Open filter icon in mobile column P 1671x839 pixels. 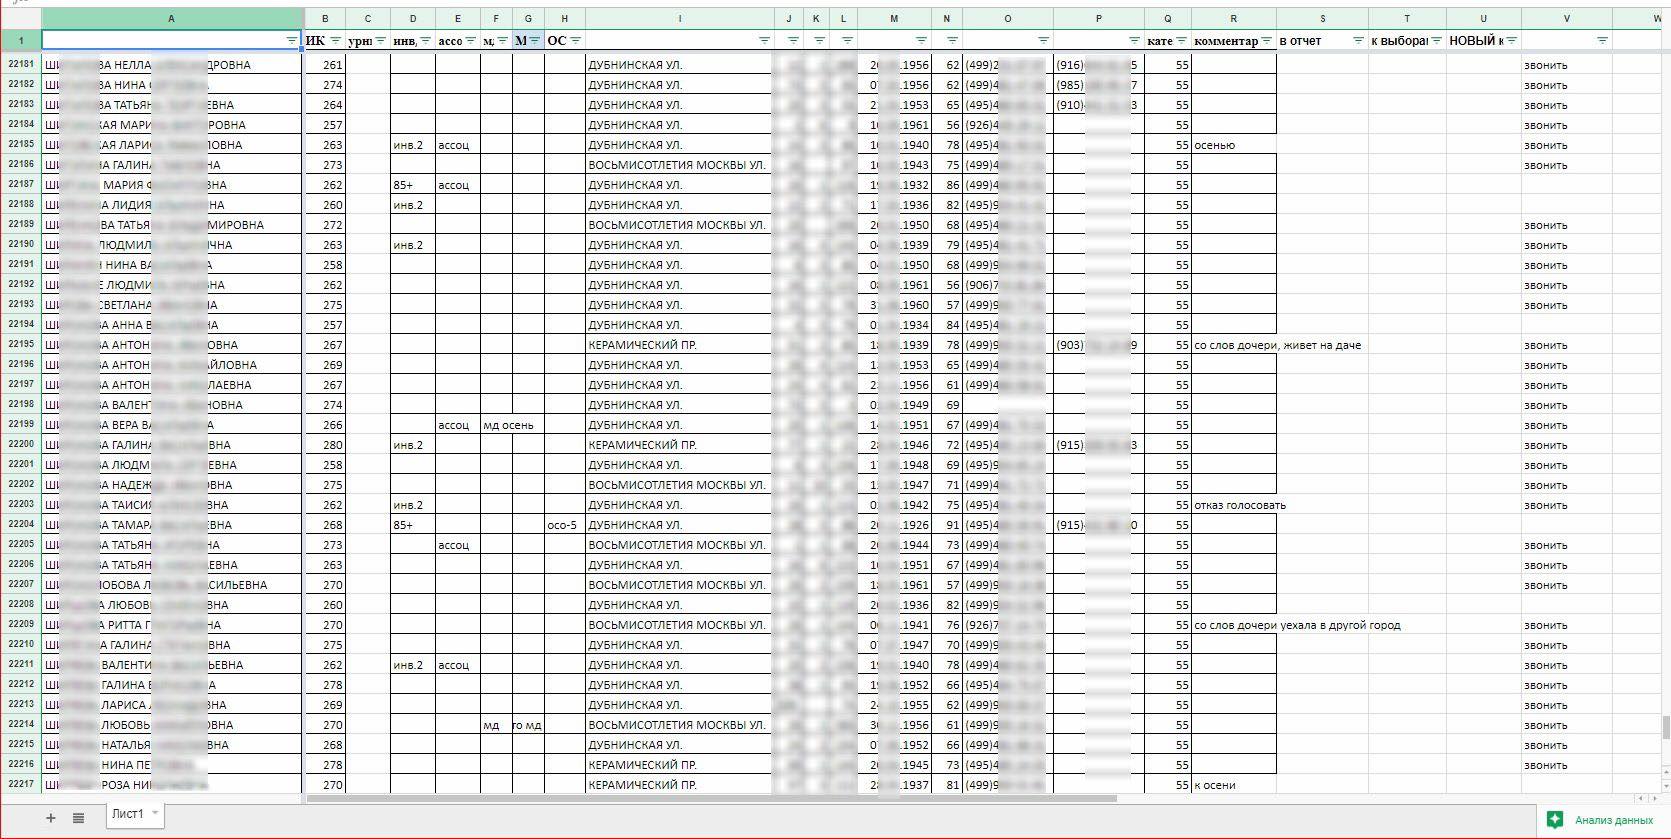coord(1134,41)
